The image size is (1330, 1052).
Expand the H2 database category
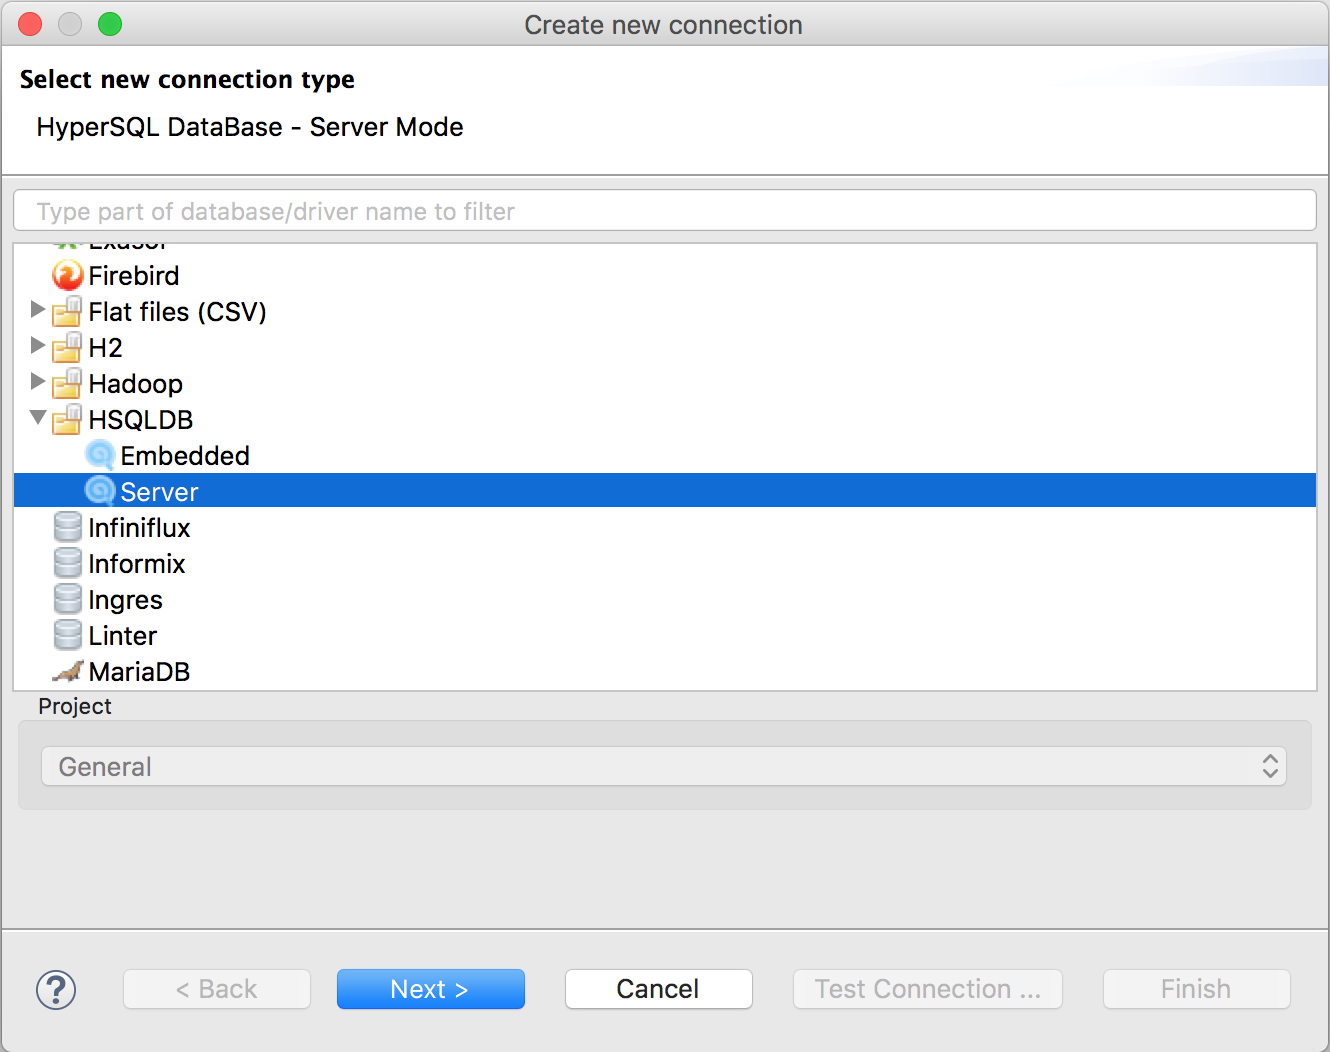click(37, 347)
